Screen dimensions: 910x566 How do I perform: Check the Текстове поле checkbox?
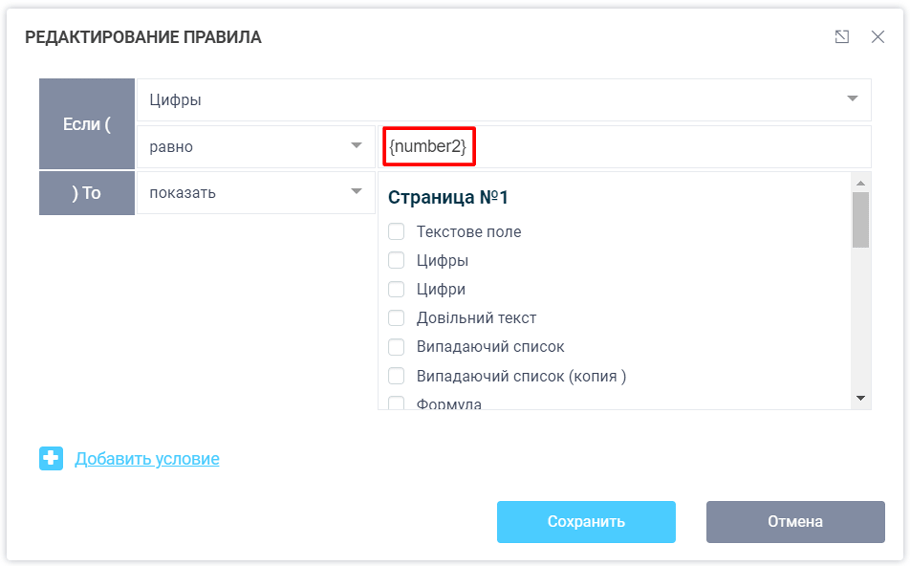tap(396, 232)
